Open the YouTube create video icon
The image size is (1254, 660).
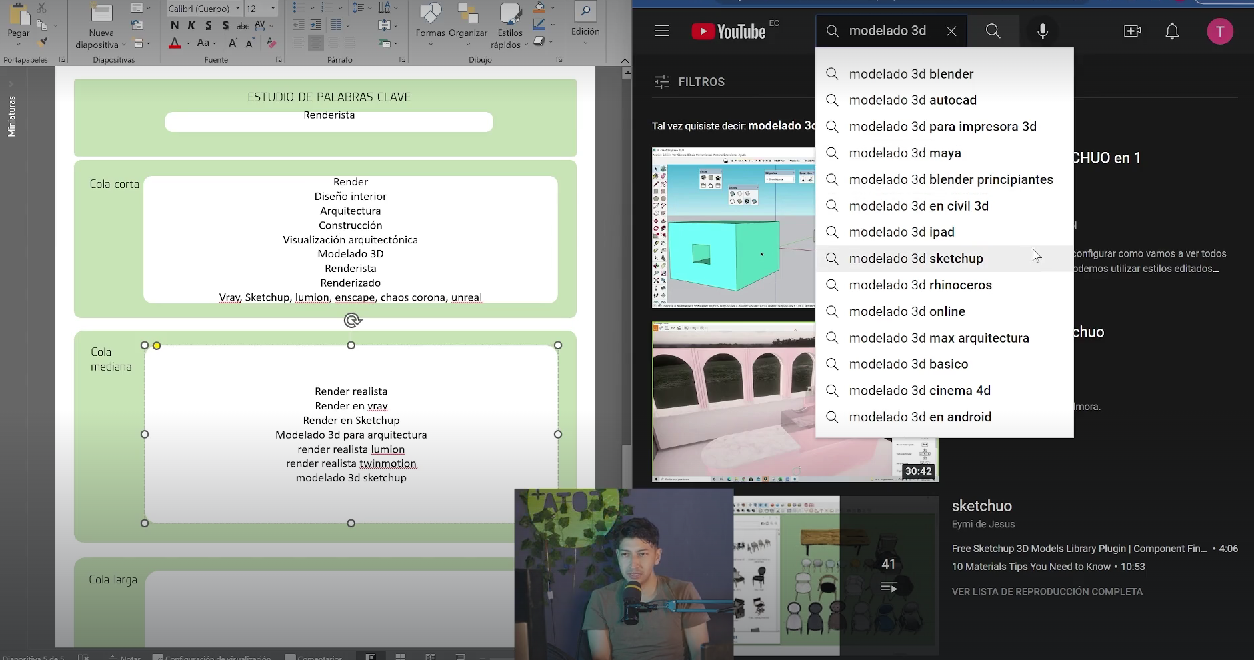(1132, 31)
